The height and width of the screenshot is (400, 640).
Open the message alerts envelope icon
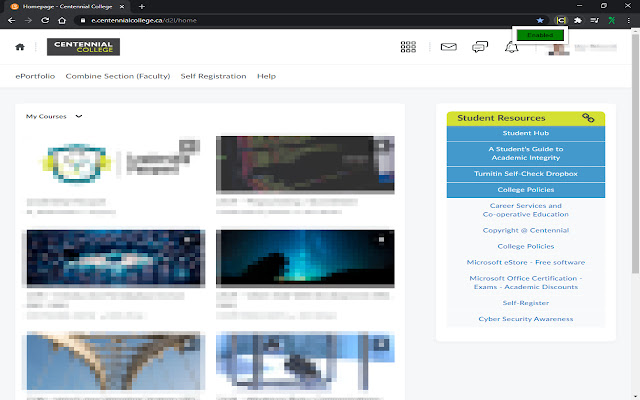point(449,47)
